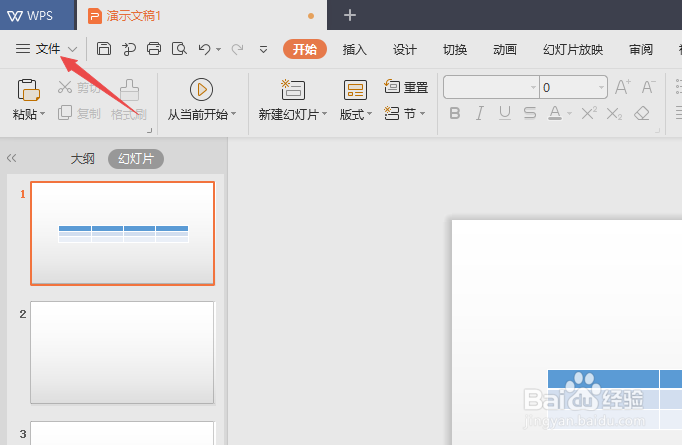Increase font size with A+ icon
The height and width of the screenshot is (445, 682).
click(622, 87)
